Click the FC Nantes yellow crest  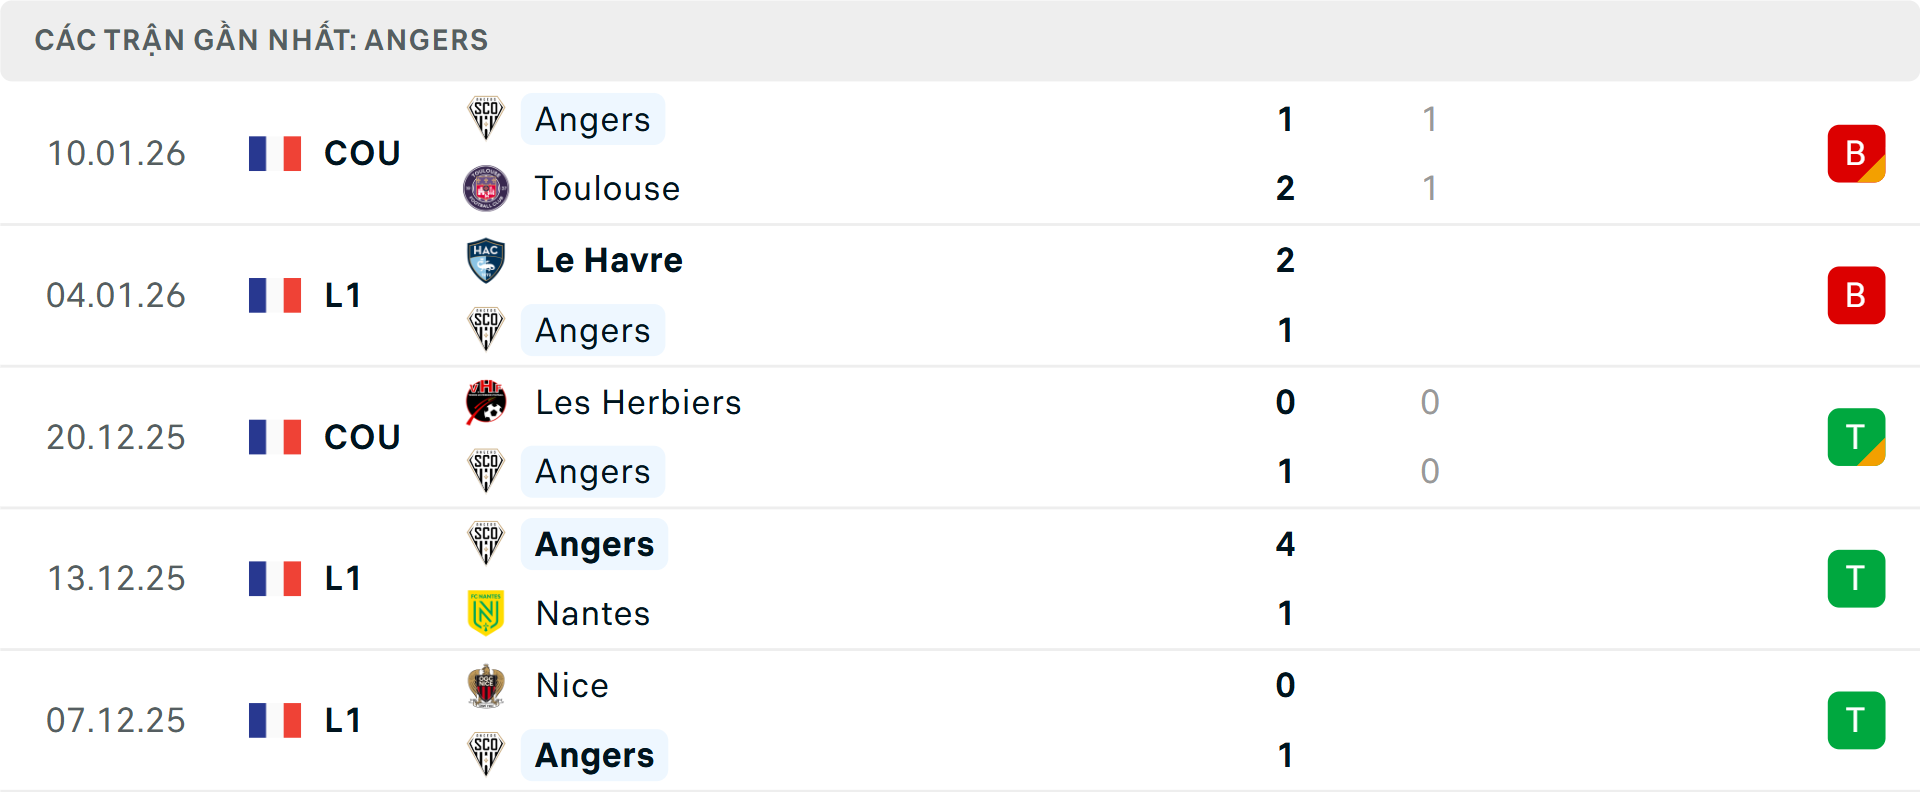tap(486, 613)
